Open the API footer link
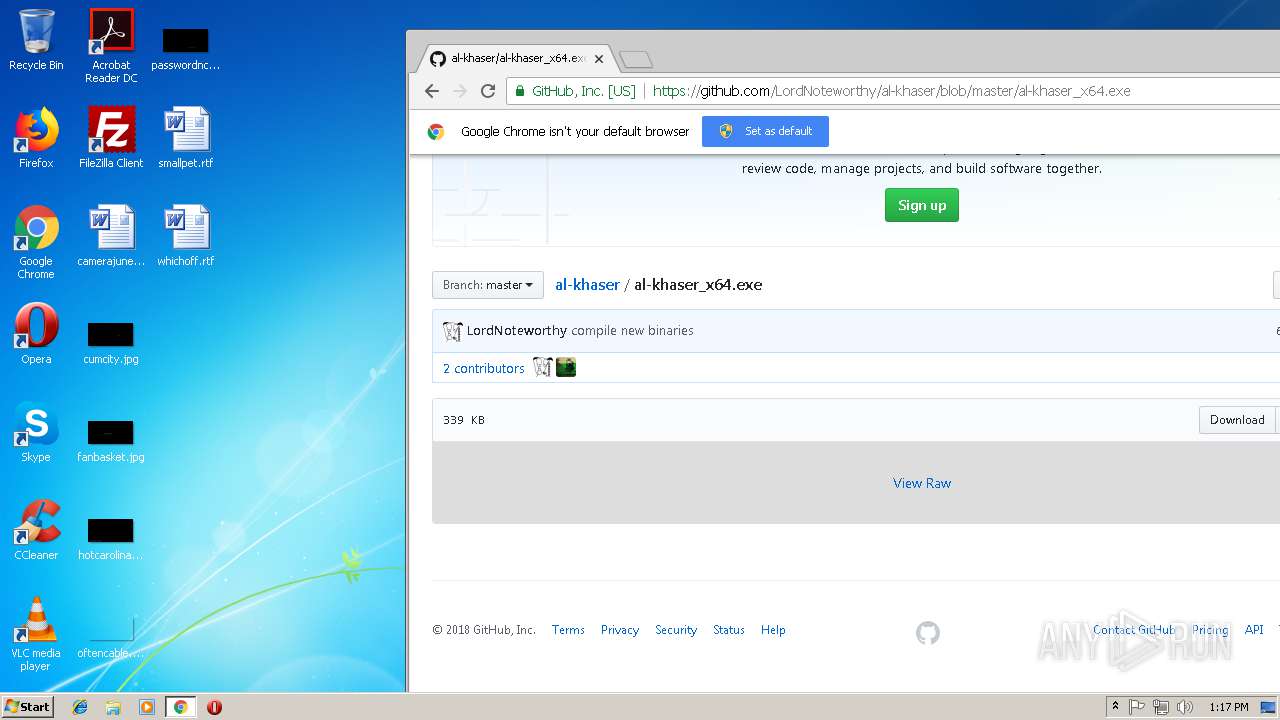Screen dimensions: 1280x720 coord(1254,630)
